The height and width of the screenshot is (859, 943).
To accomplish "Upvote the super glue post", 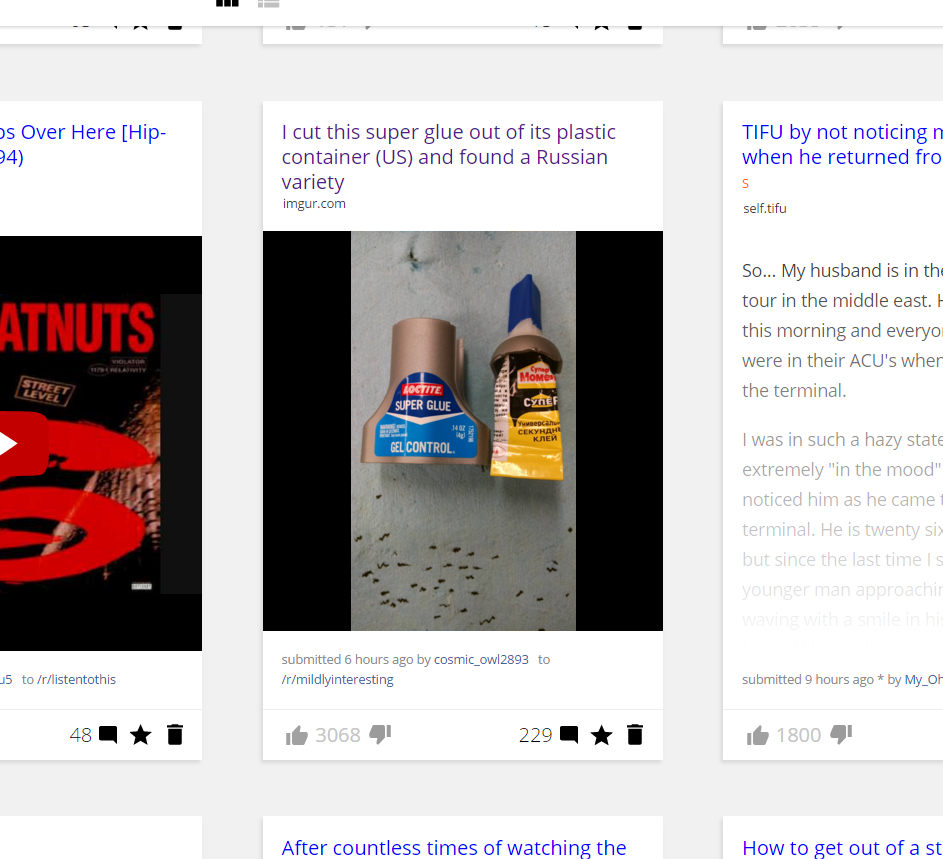I will tap(296, 735).
